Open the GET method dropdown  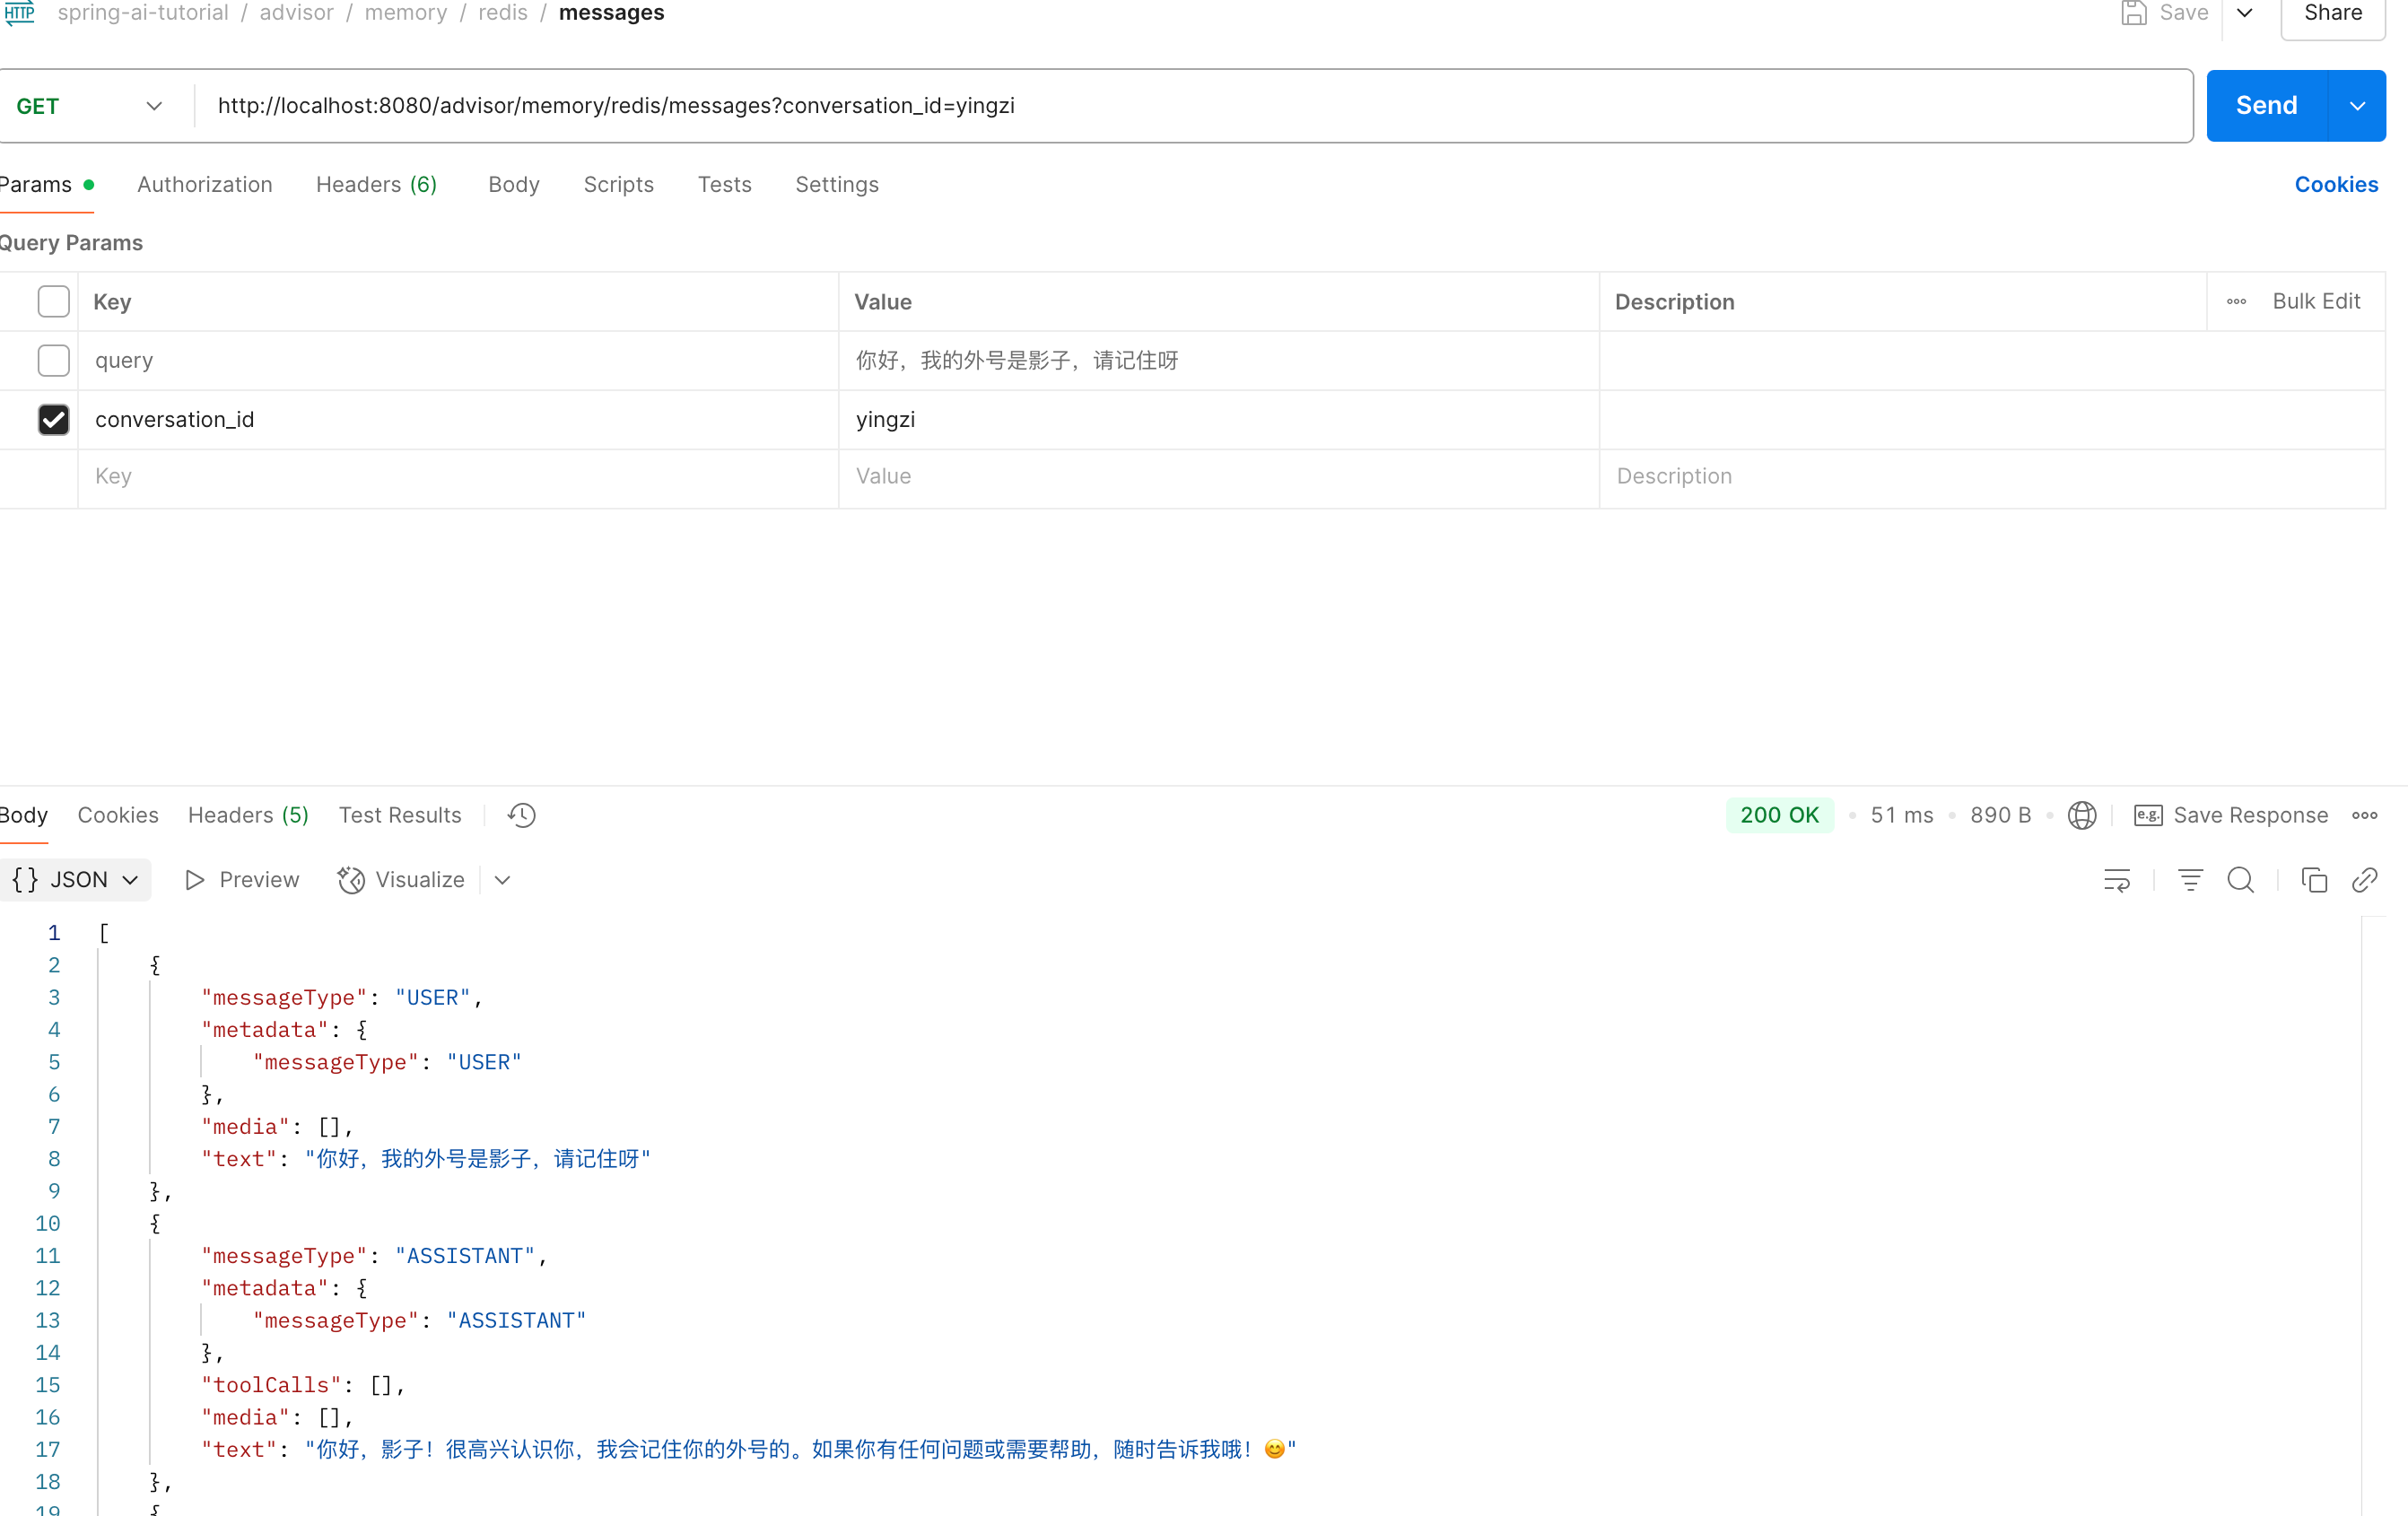pyautogui.click(x=90, y=106)
